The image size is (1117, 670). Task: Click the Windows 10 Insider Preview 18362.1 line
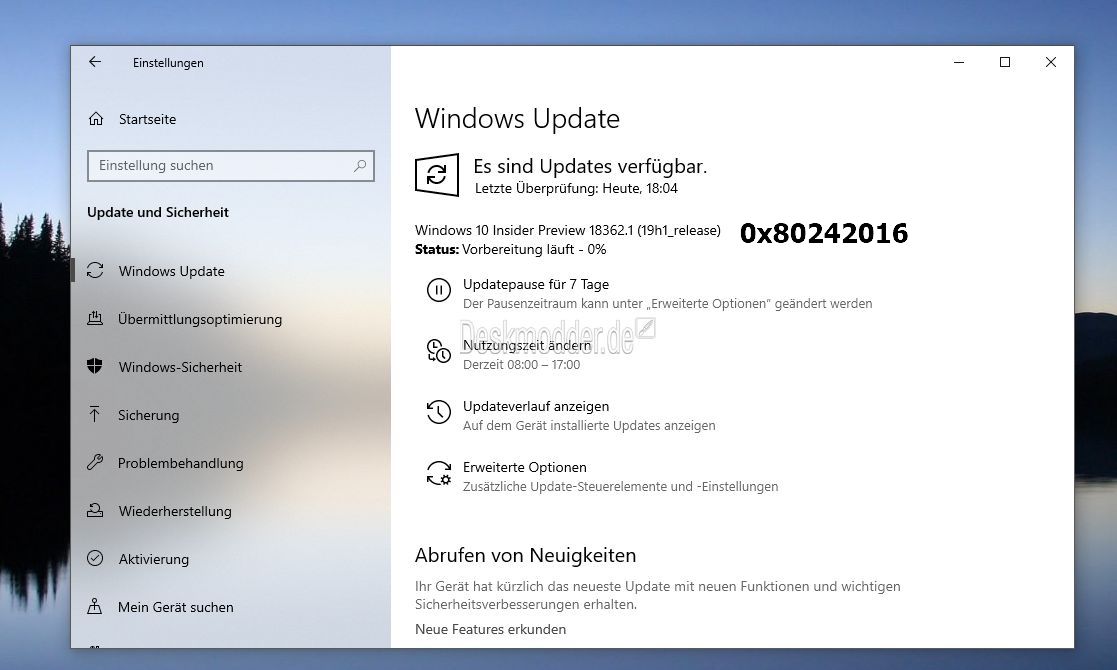click(568, 230)
